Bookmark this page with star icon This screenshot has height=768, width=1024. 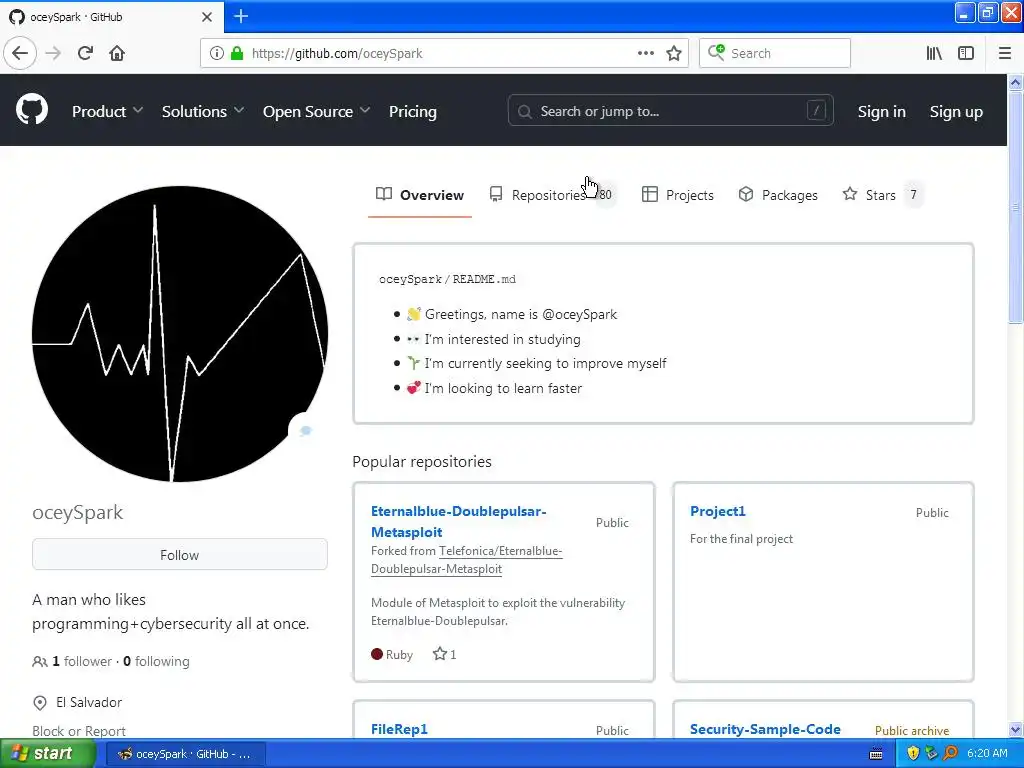pyautogui.click(x=674, y=54)
